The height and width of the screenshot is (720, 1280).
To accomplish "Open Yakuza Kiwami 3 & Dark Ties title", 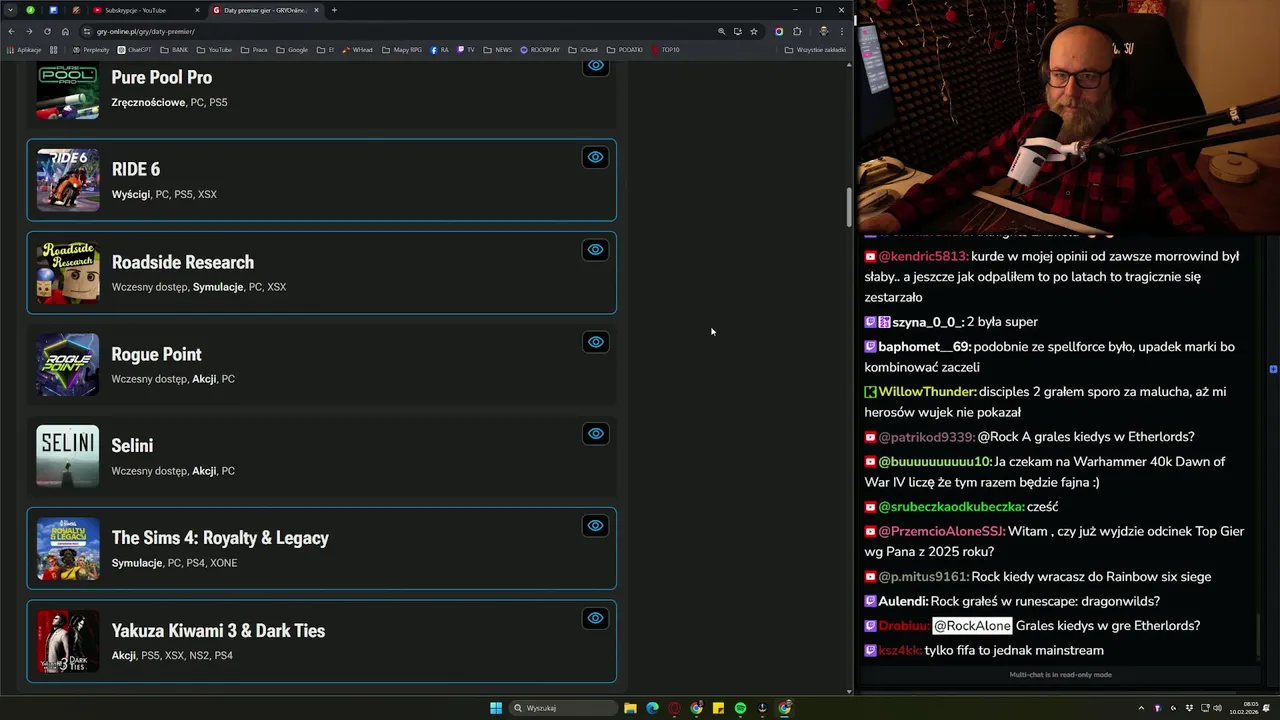I will click(218, 631).
